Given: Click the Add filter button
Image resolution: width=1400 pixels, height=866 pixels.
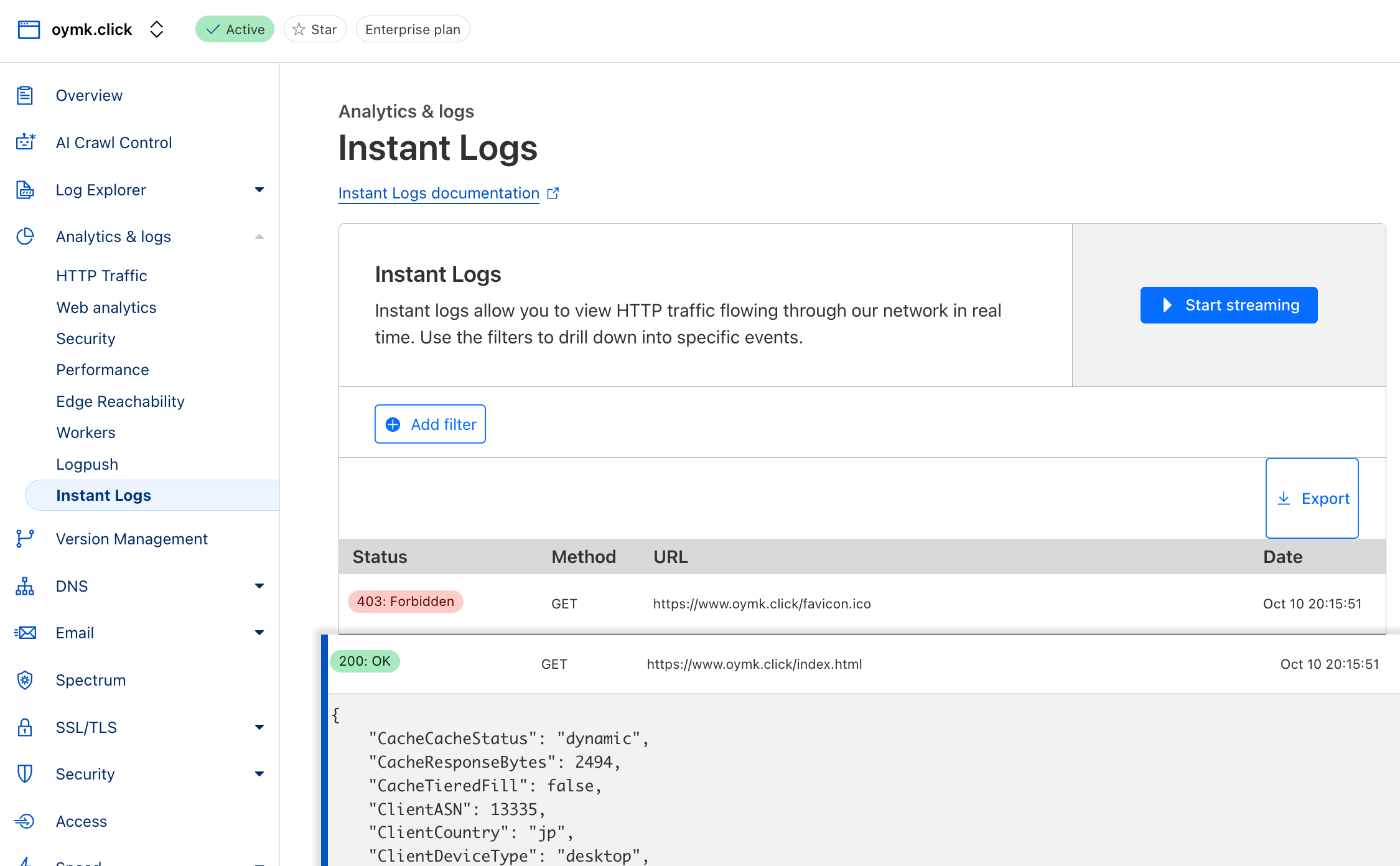Looking at the screenshot, I should pos(430,424).
